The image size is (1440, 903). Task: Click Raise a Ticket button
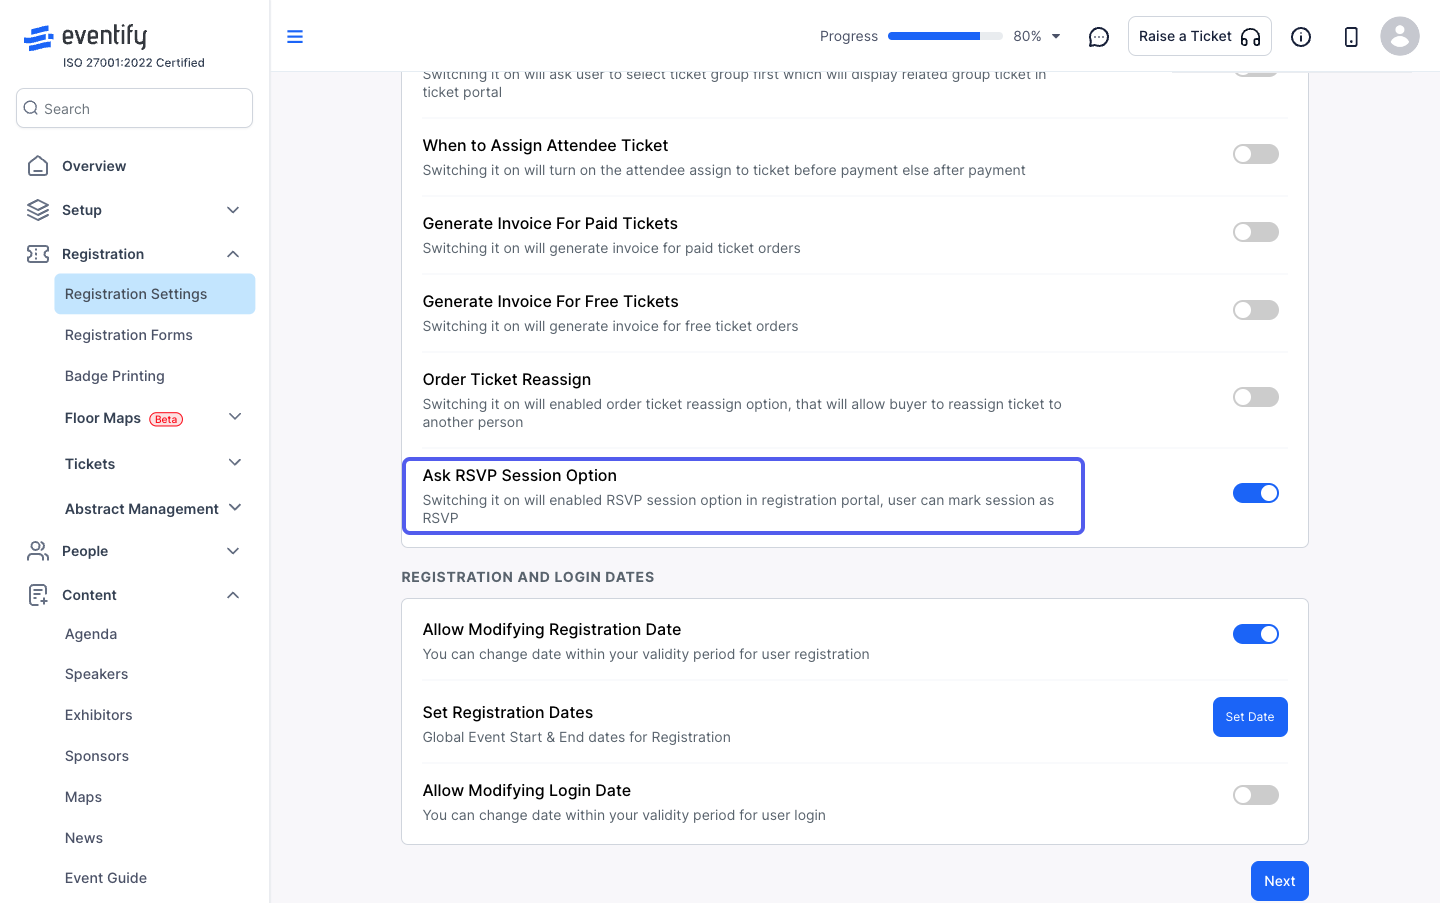pyautogui.click(x=1200, y=36)
